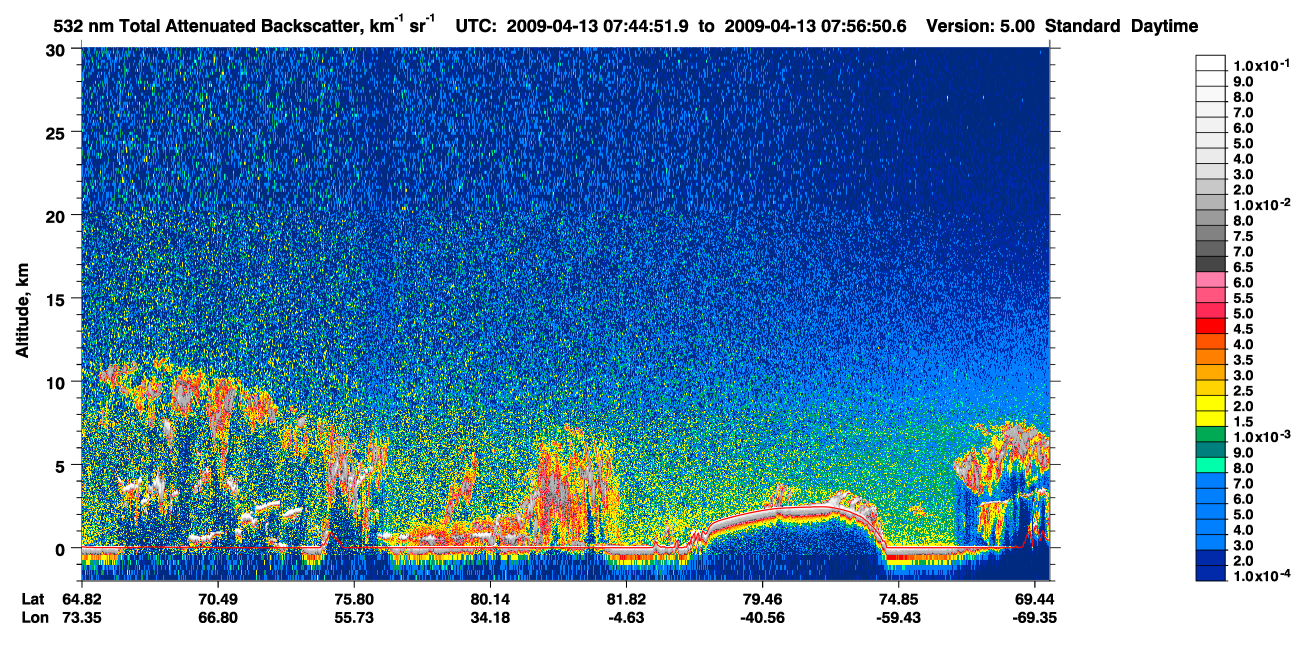Viewport: 1300px width, 667px height.
Task: Click the dark navy swatch at colorbar bottom
Action: 1210,573
